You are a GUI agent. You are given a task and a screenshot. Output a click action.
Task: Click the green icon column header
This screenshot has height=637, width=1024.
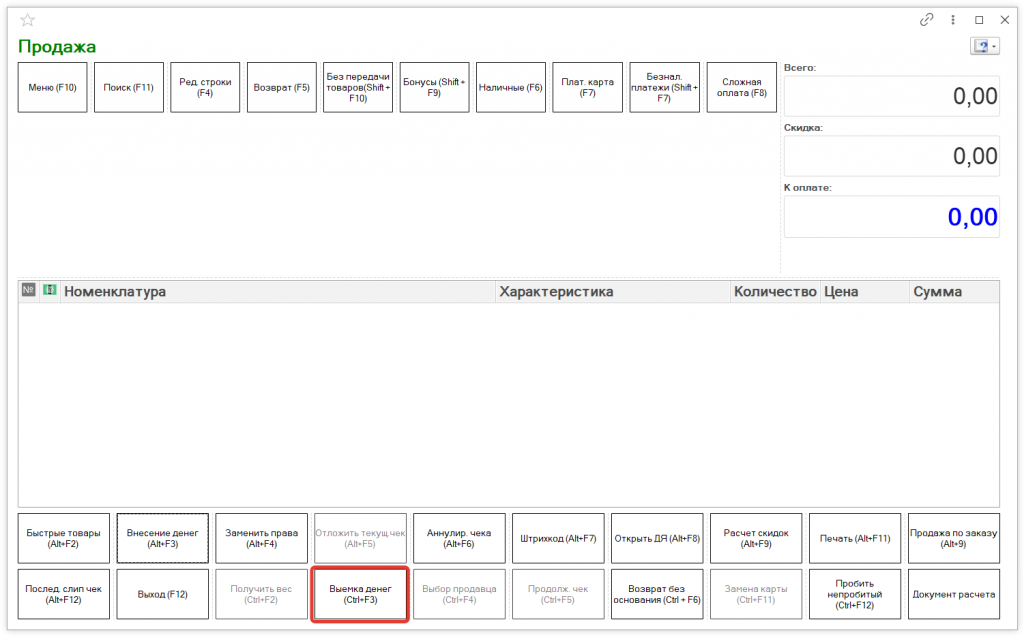(x=49, y=291)
